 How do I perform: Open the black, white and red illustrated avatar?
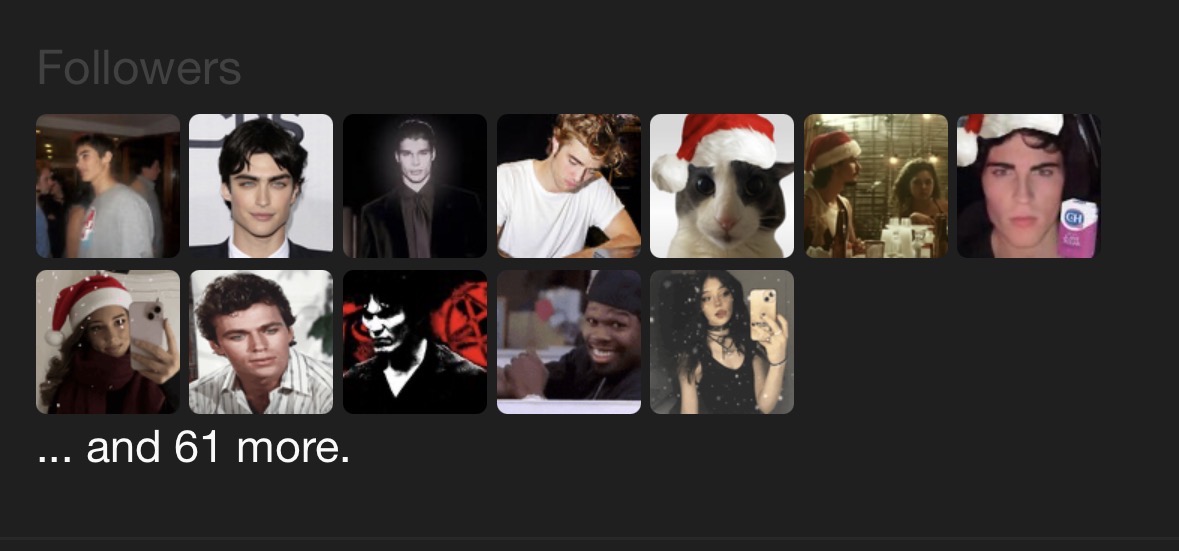tap(415, 342)
